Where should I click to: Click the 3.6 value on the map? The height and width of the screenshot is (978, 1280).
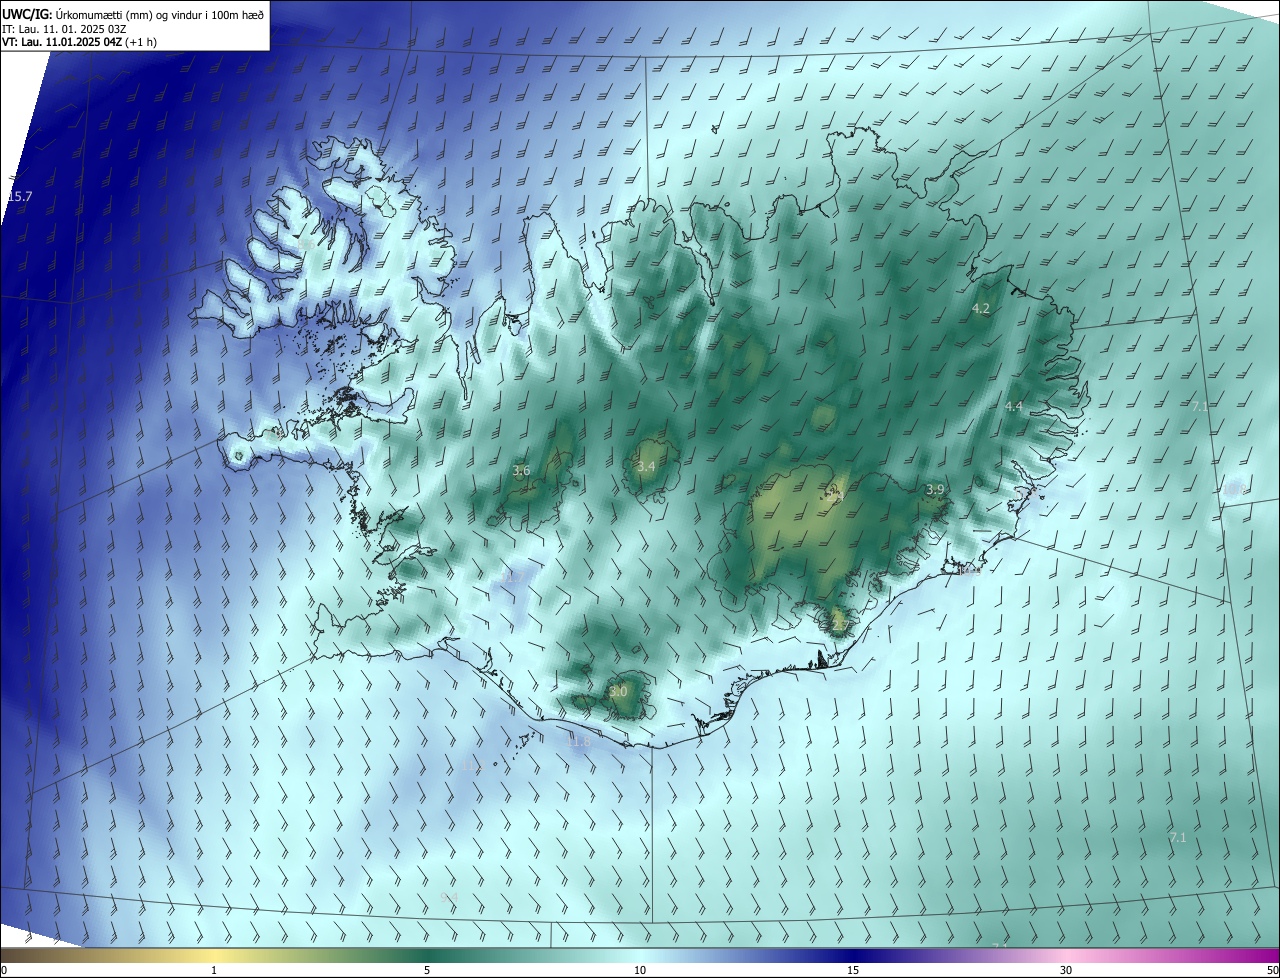pyautogui.click(x=521, y=470)
